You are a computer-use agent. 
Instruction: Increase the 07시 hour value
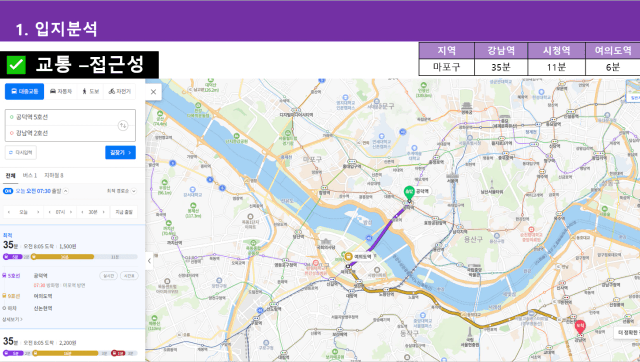[71, 212]
